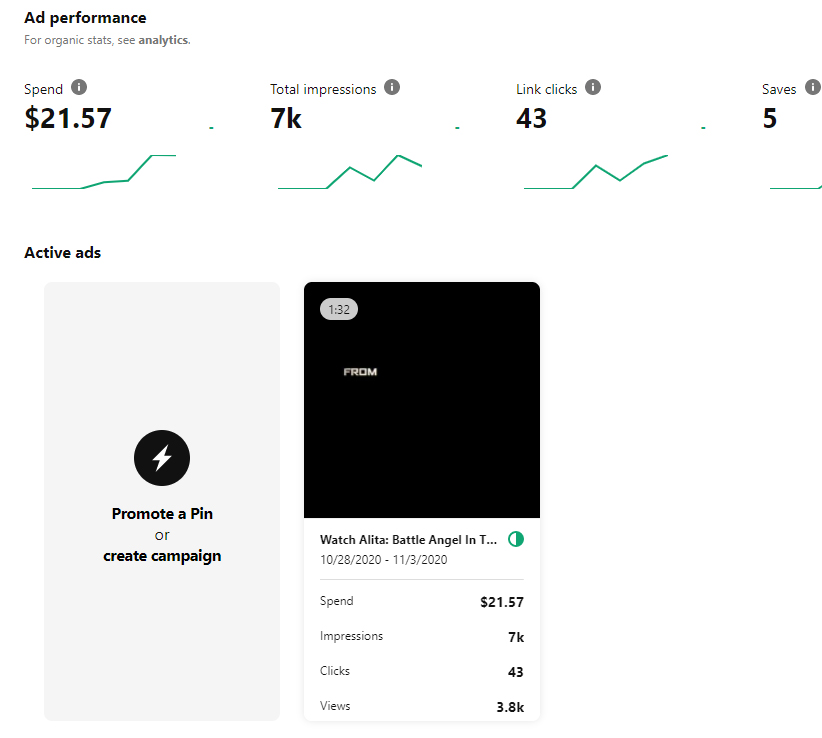Click the Total impressions info icon
The width and height of the screenshot is (822, 738).
click(392, 88)
